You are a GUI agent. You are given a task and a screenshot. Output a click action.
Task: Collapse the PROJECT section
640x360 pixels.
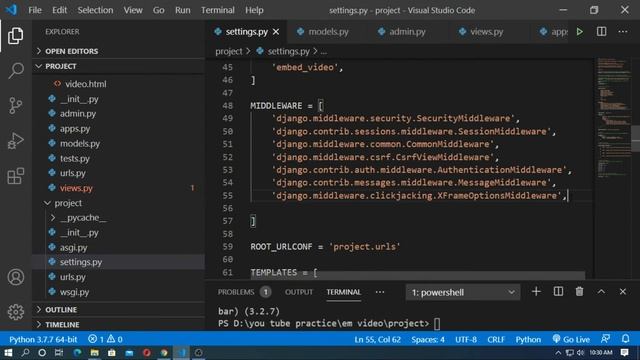[118, 66]
